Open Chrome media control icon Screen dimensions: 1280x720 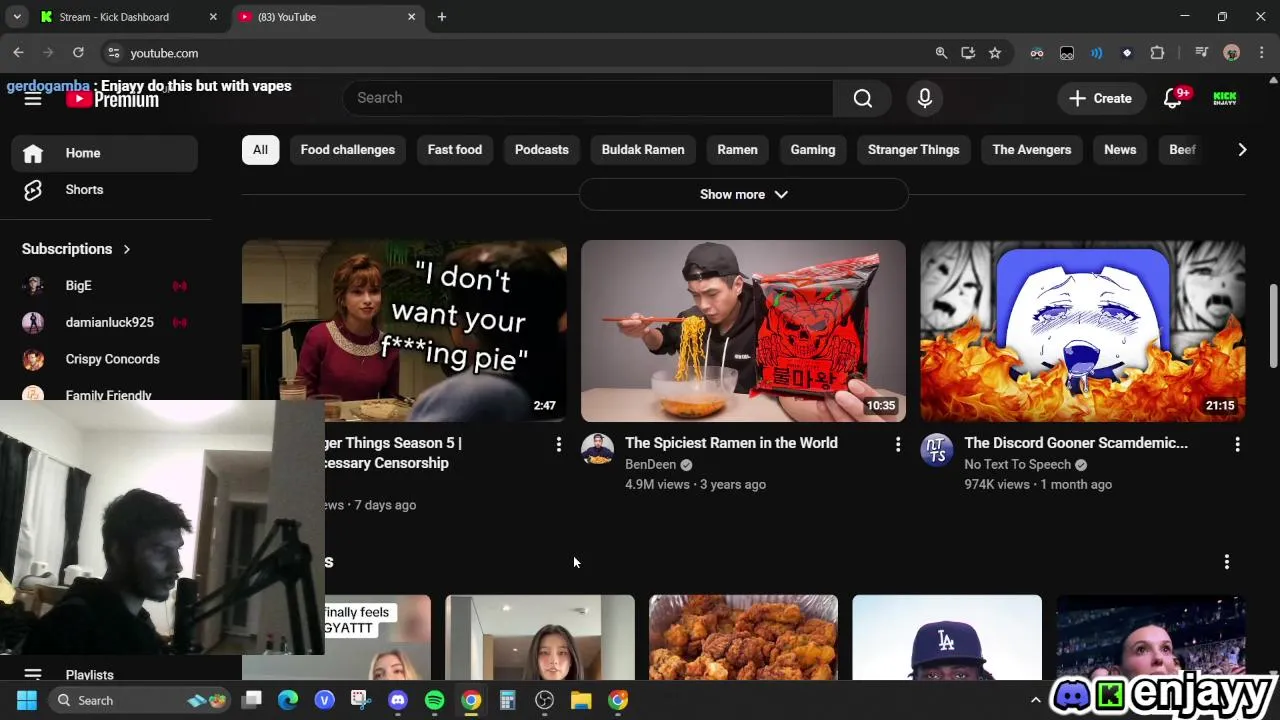1202,53
